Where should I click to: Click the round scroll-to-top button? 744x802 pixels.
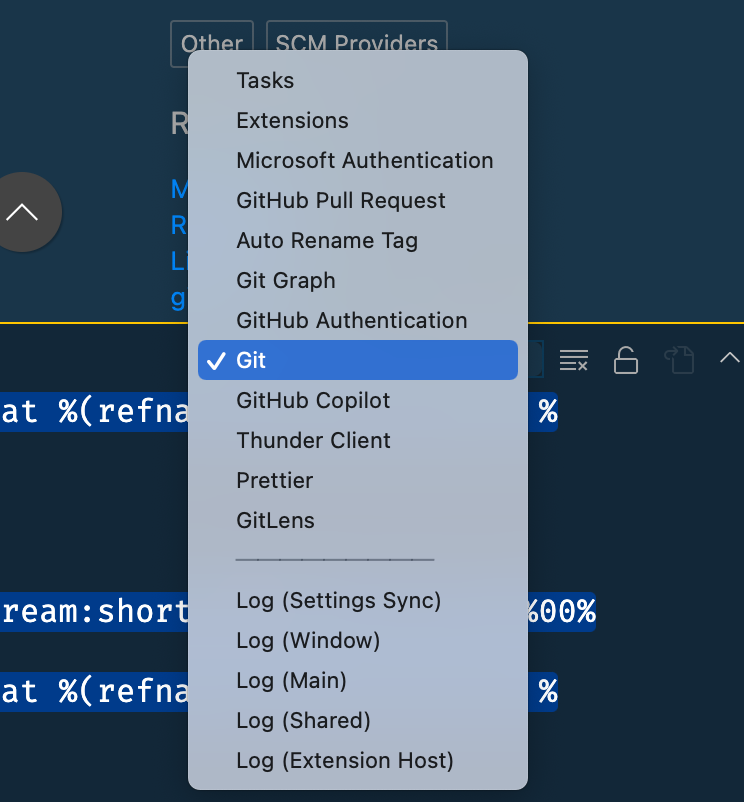click(x=23, y=212)
